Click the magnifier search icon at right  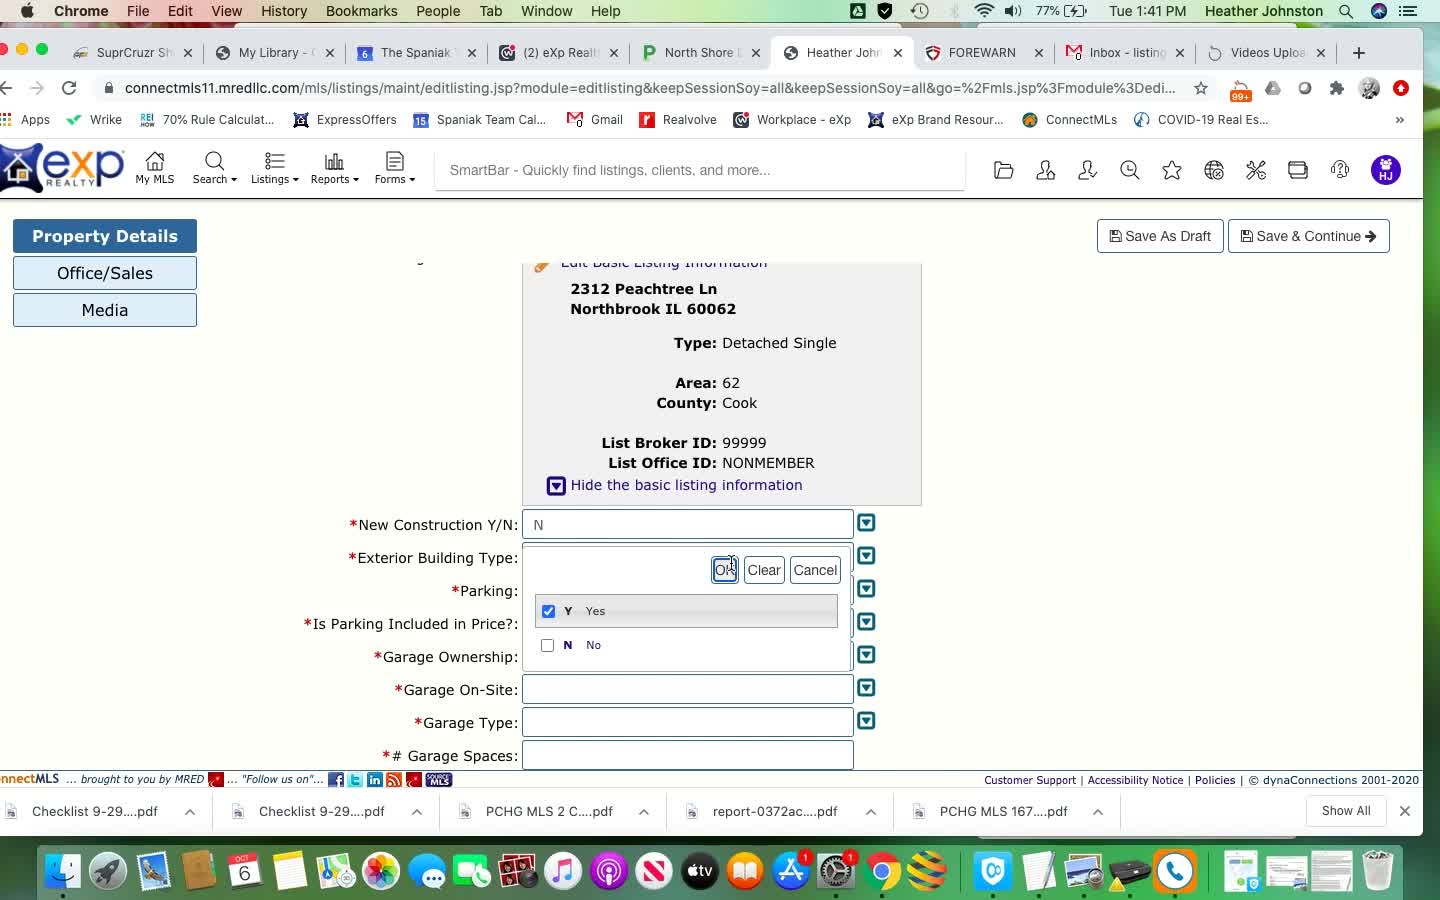[1130, 170]
